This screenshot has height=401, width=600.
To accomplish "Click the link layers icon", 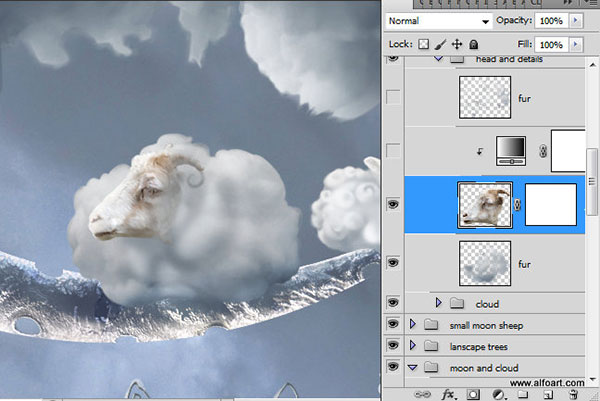I will click(x=422, y=394).
